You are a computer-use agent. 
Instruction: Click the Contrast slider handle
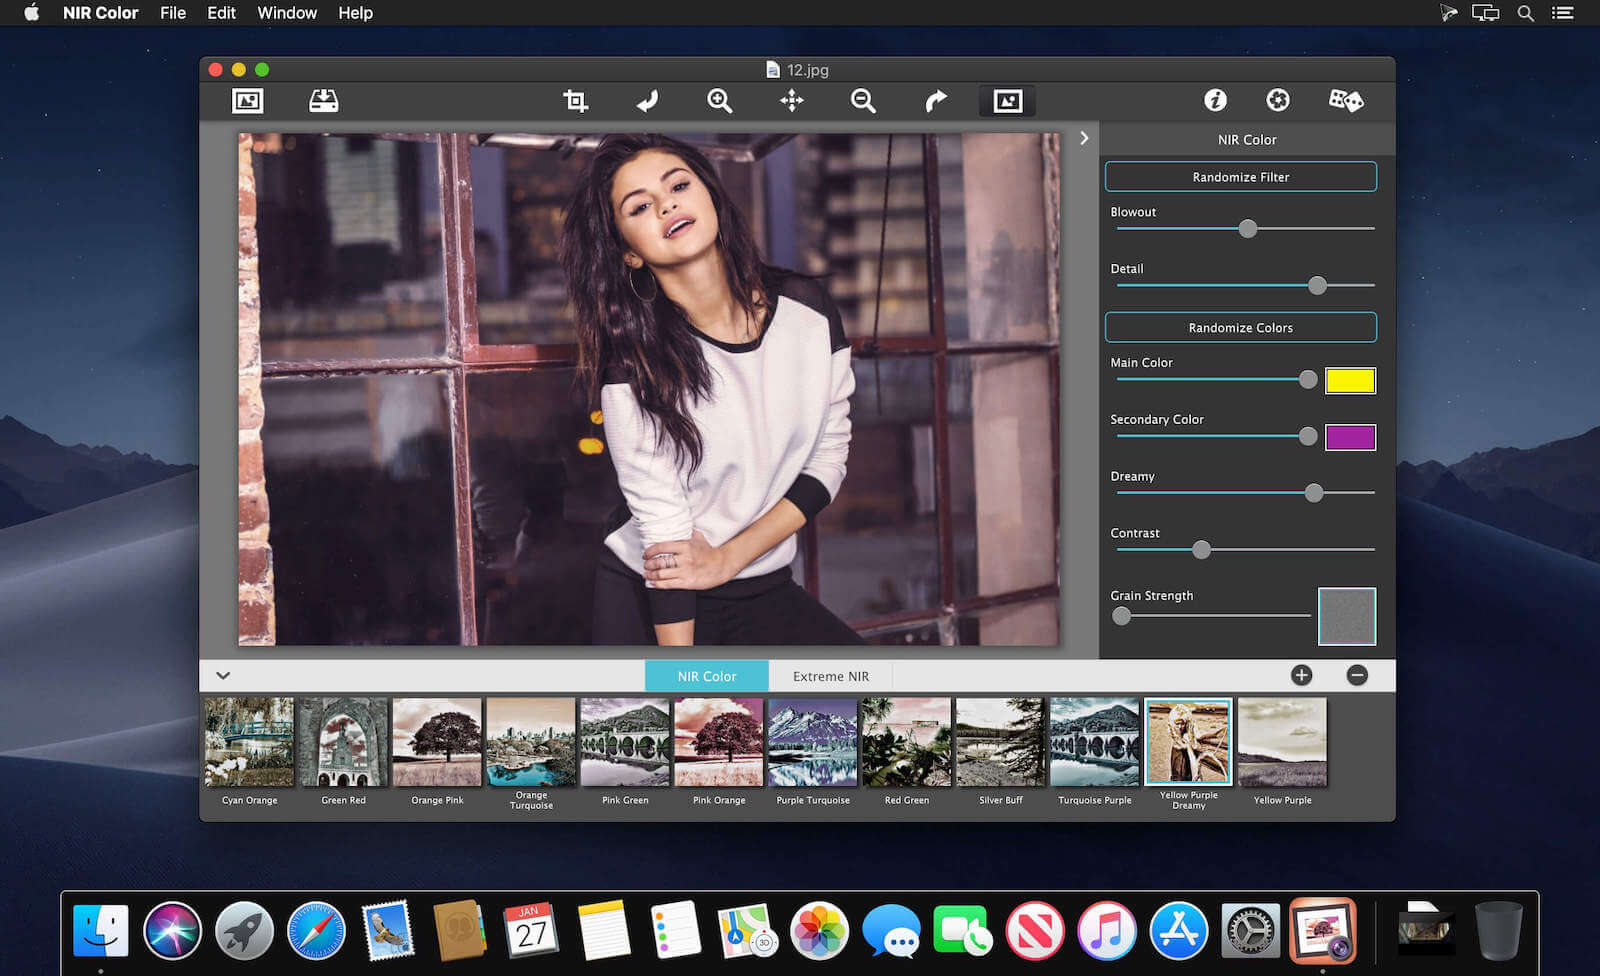tap(1201, 550)
